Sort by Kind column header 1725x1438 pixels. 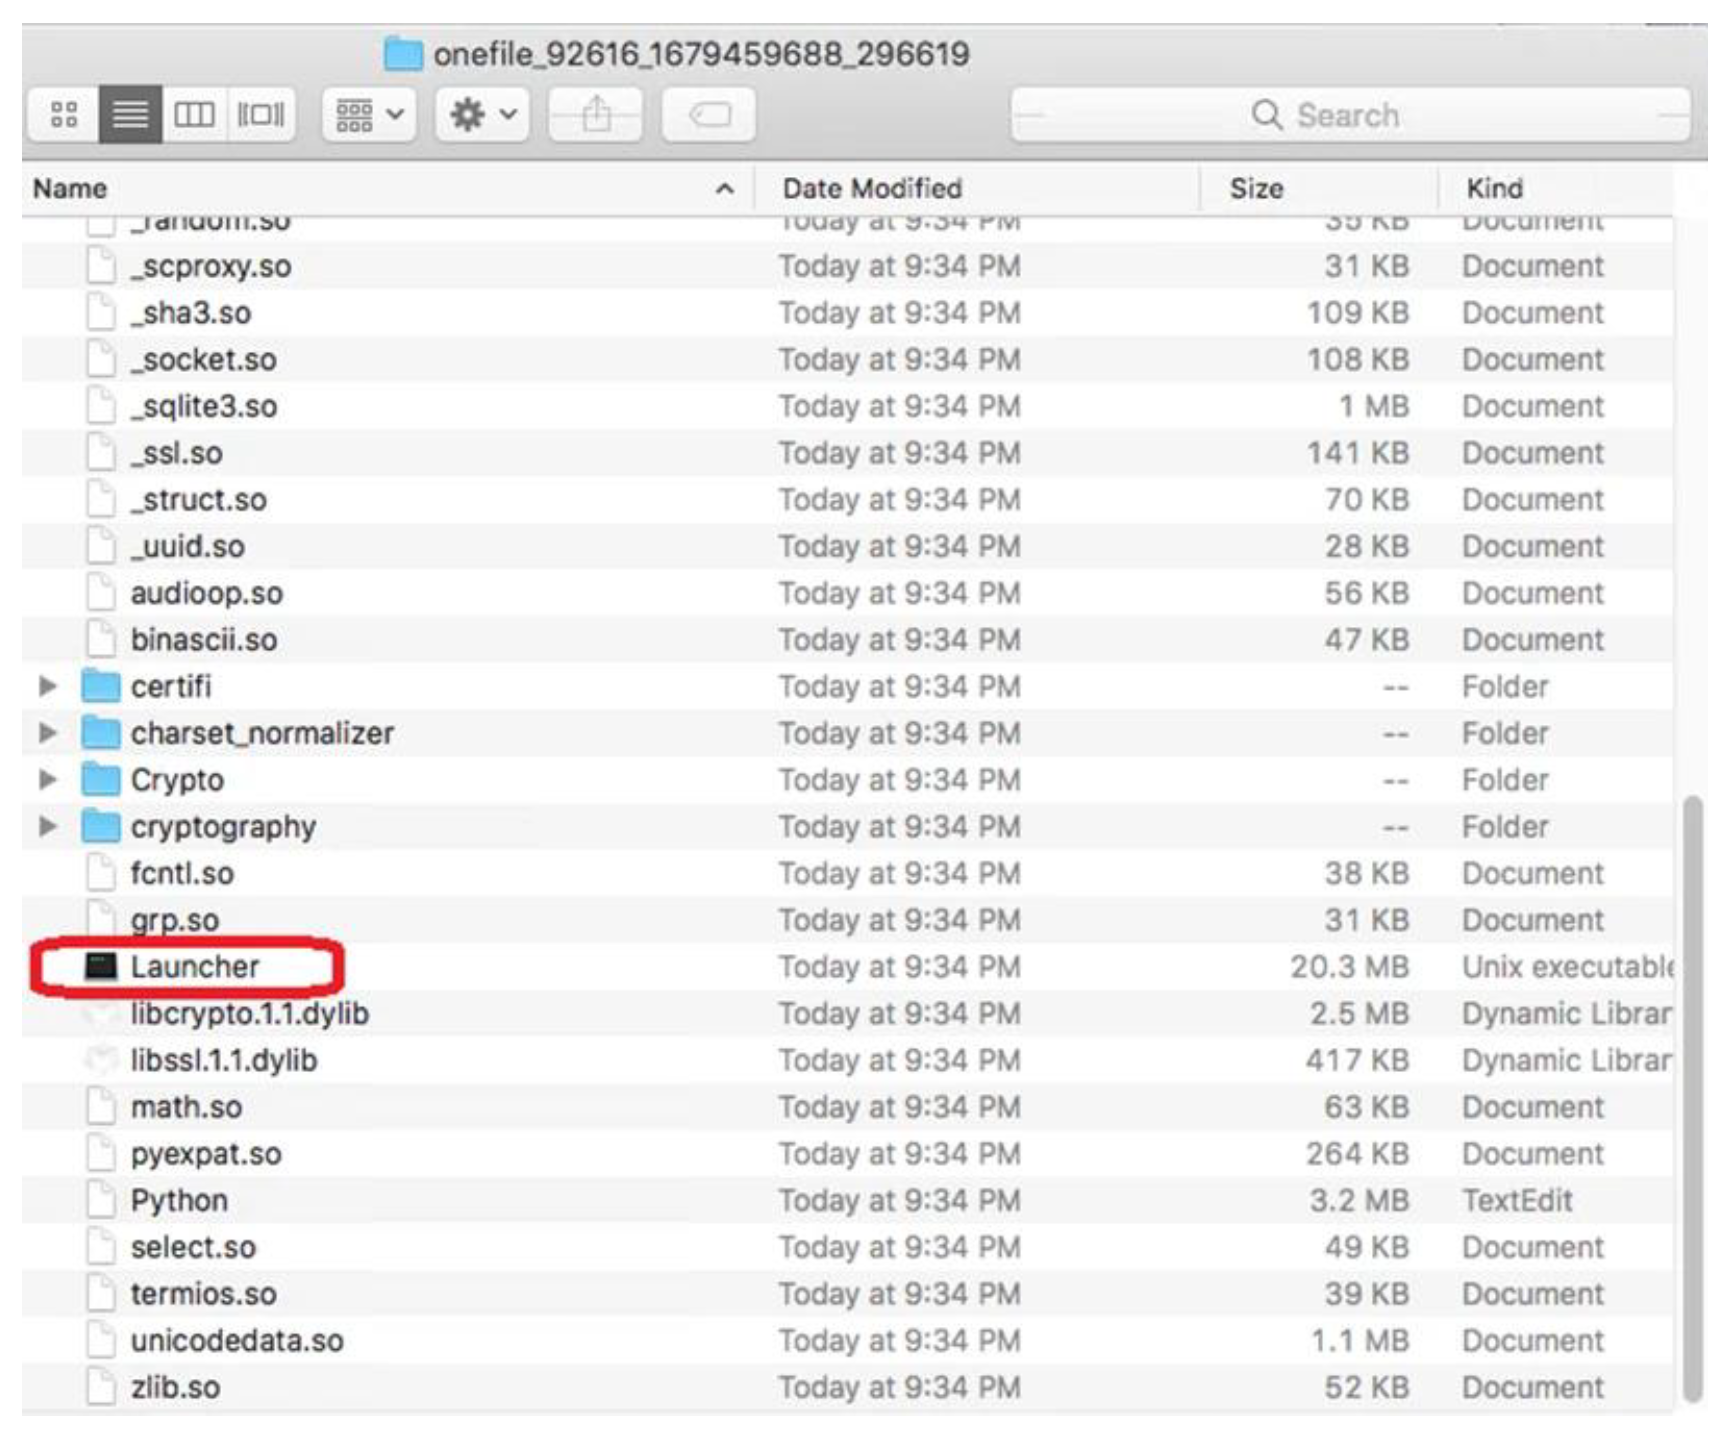pyautogui.click(x=1494, y=189)
